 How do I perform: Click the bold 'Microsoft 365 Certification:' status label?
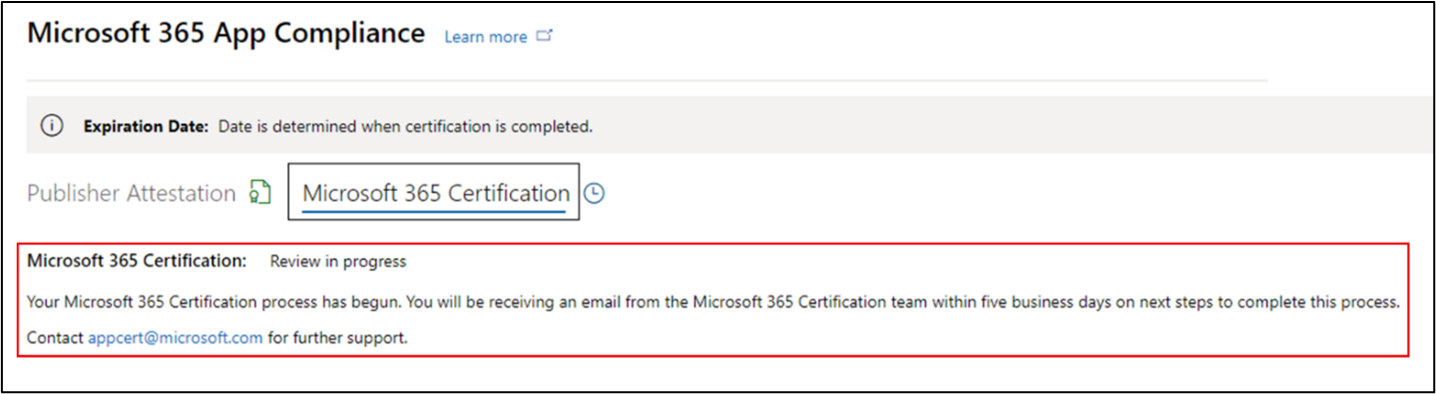pyautogui.click(x=137, y=261)
